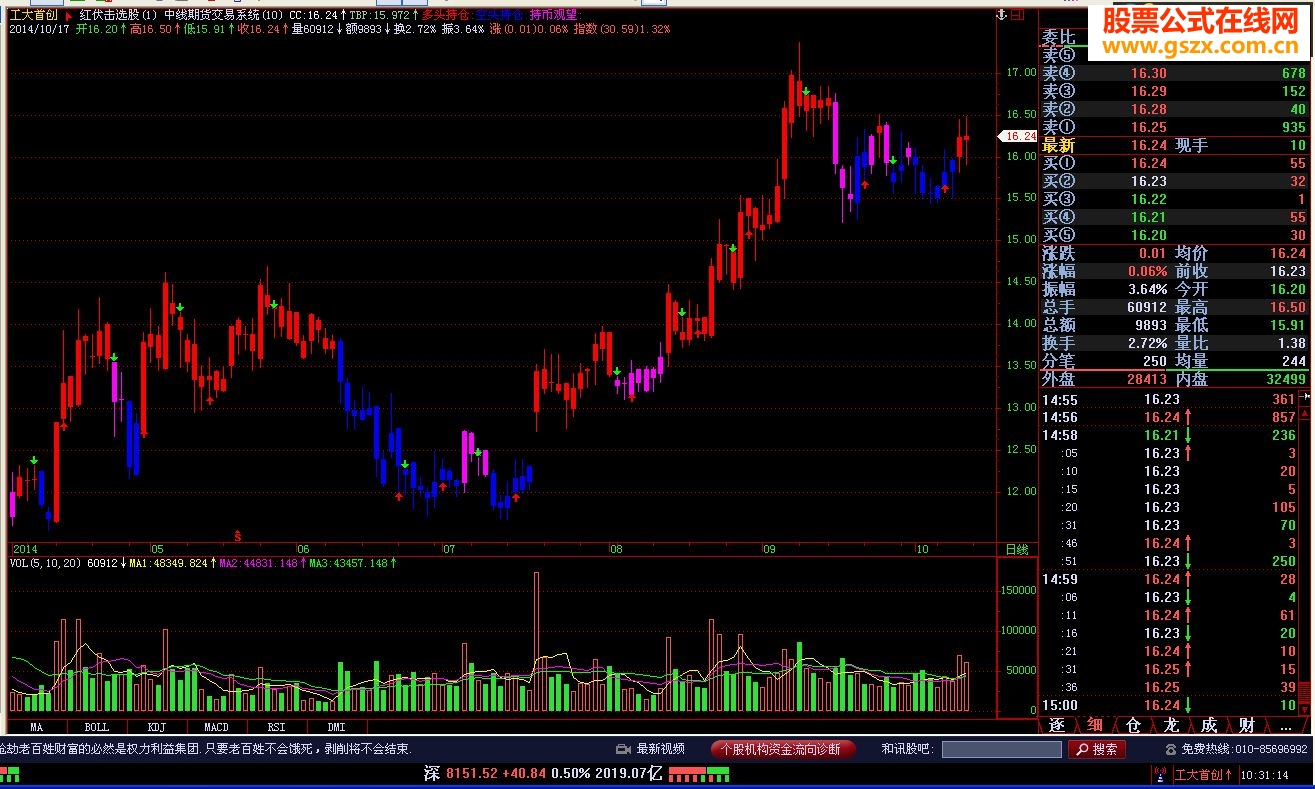
Task: Click the 卖④ order row price 16.30
Action: pos(1148,73)
